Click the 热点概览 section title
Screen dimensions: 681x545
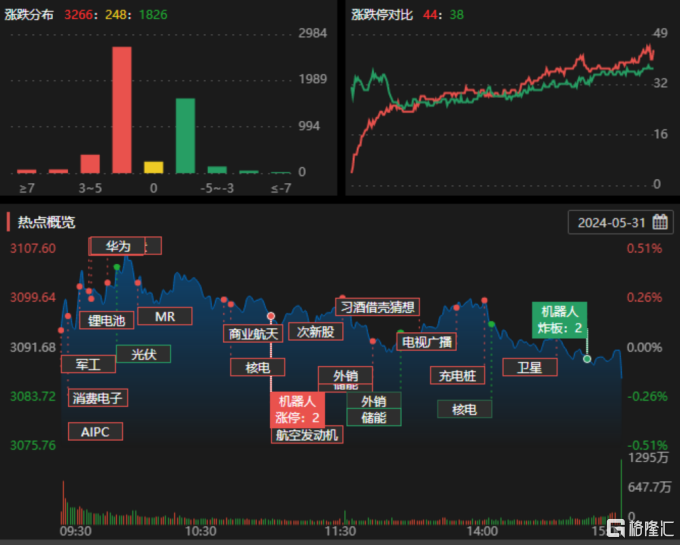46,222
